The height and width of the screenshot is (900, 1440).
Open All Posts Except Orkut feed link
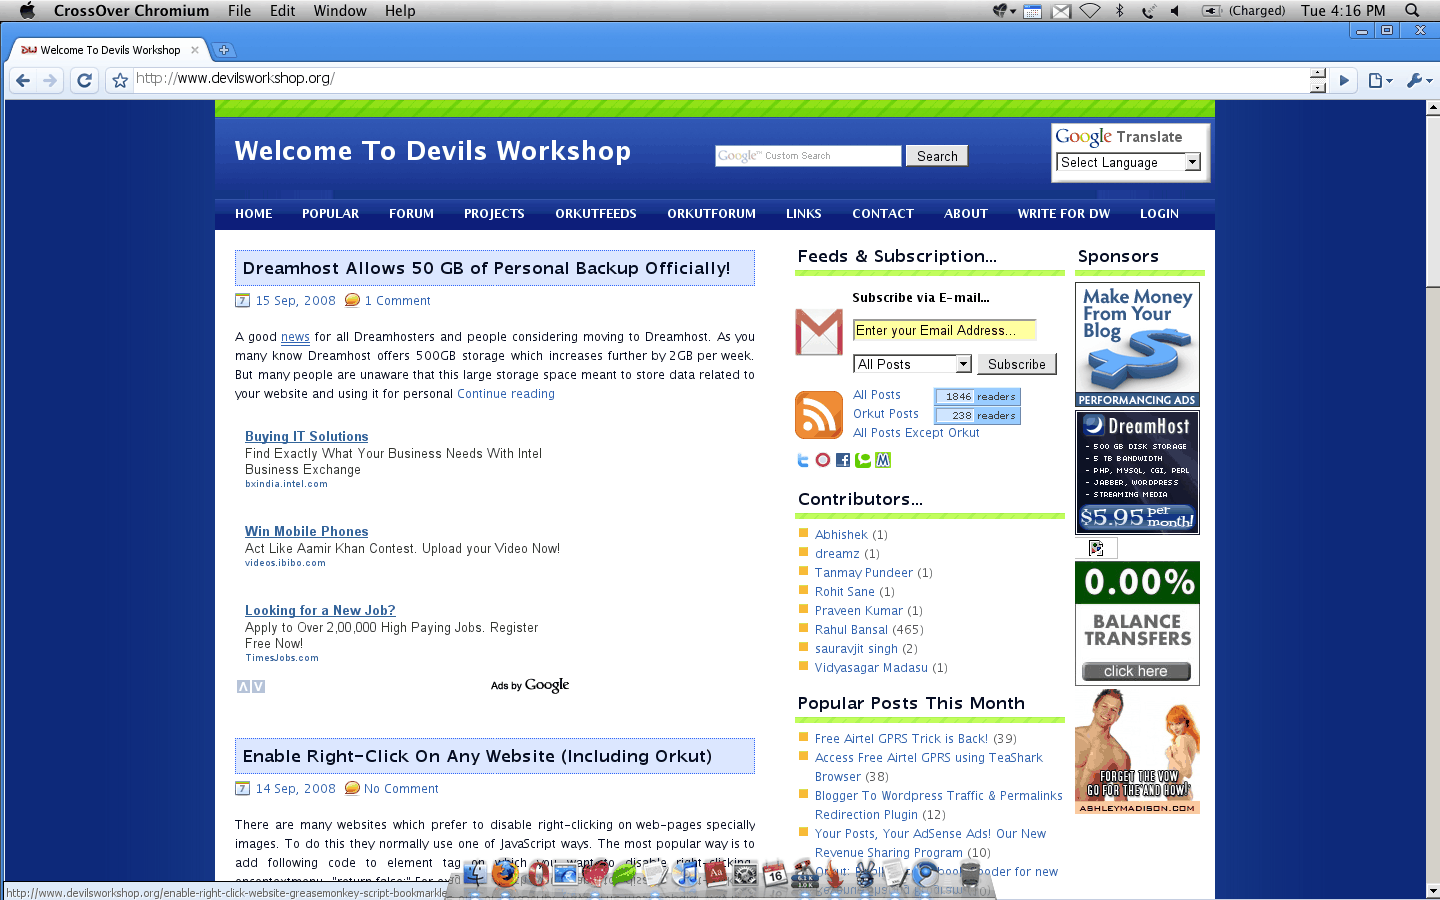coord(916,433)
